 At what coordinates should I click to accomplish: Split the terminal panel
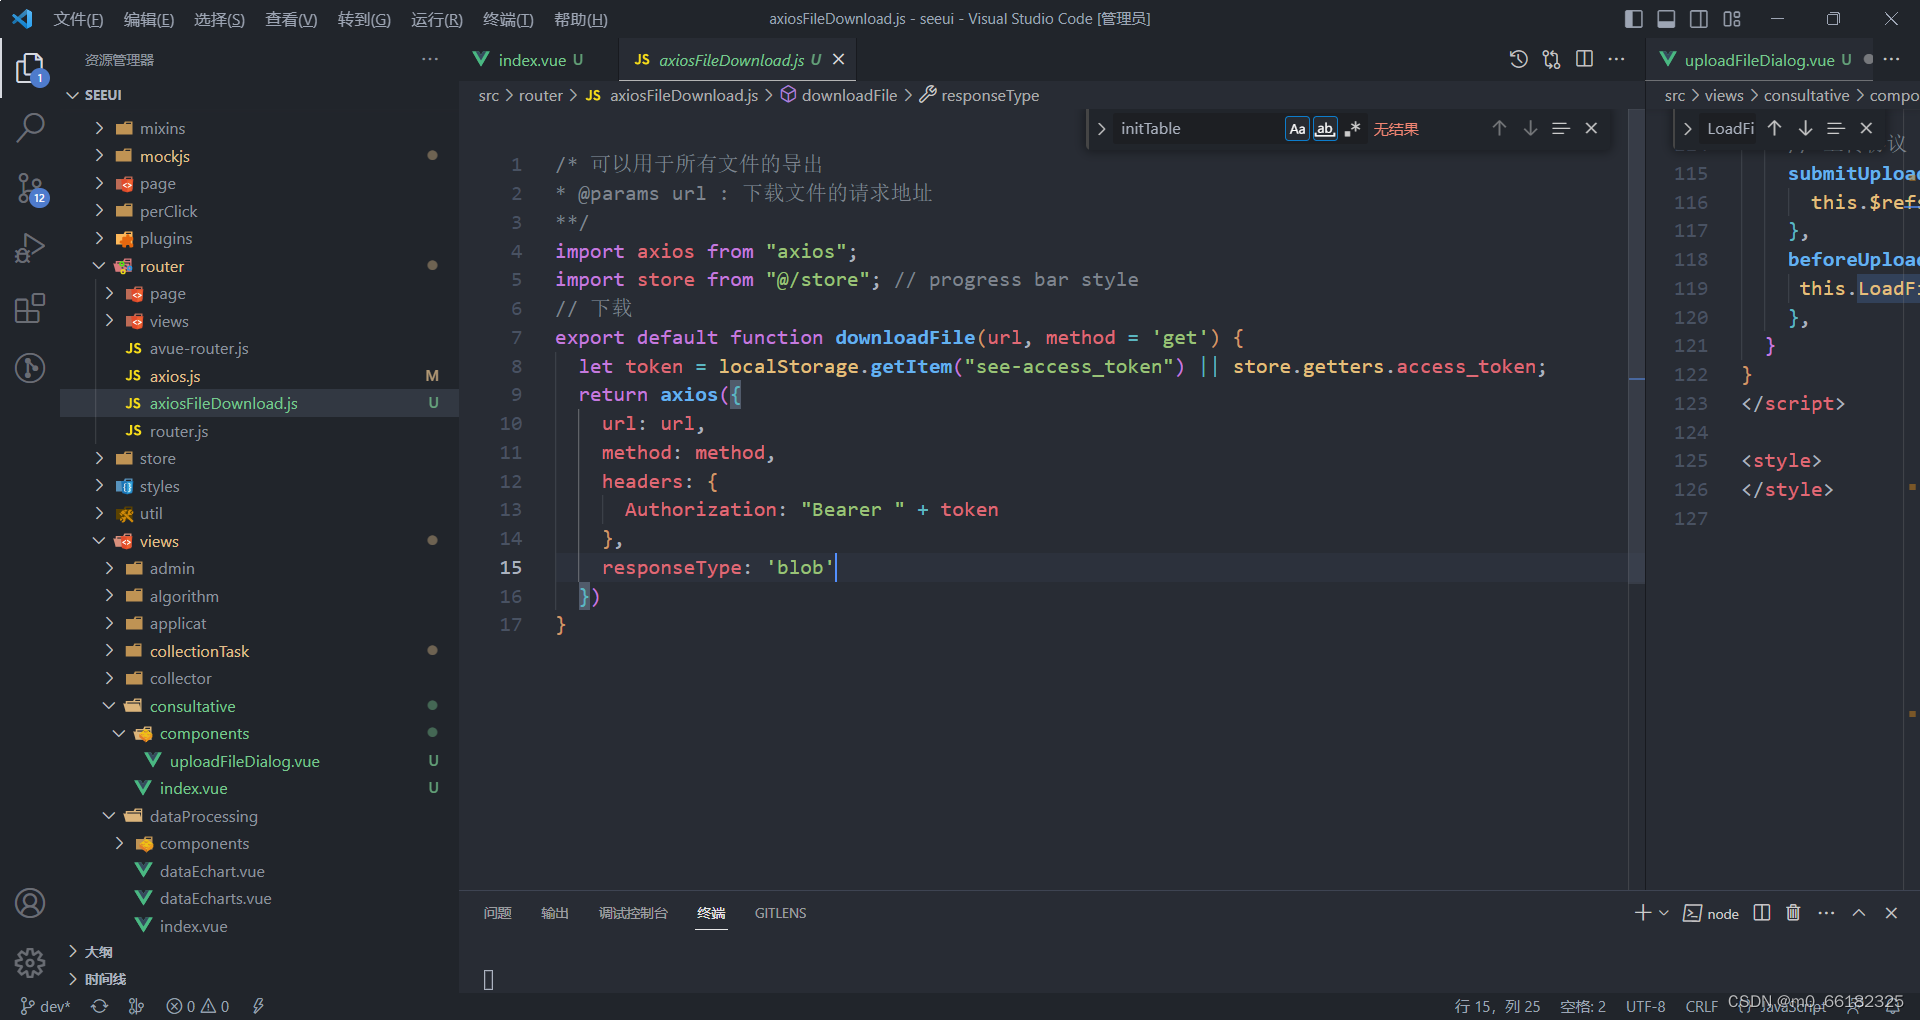click(1762, 913)
